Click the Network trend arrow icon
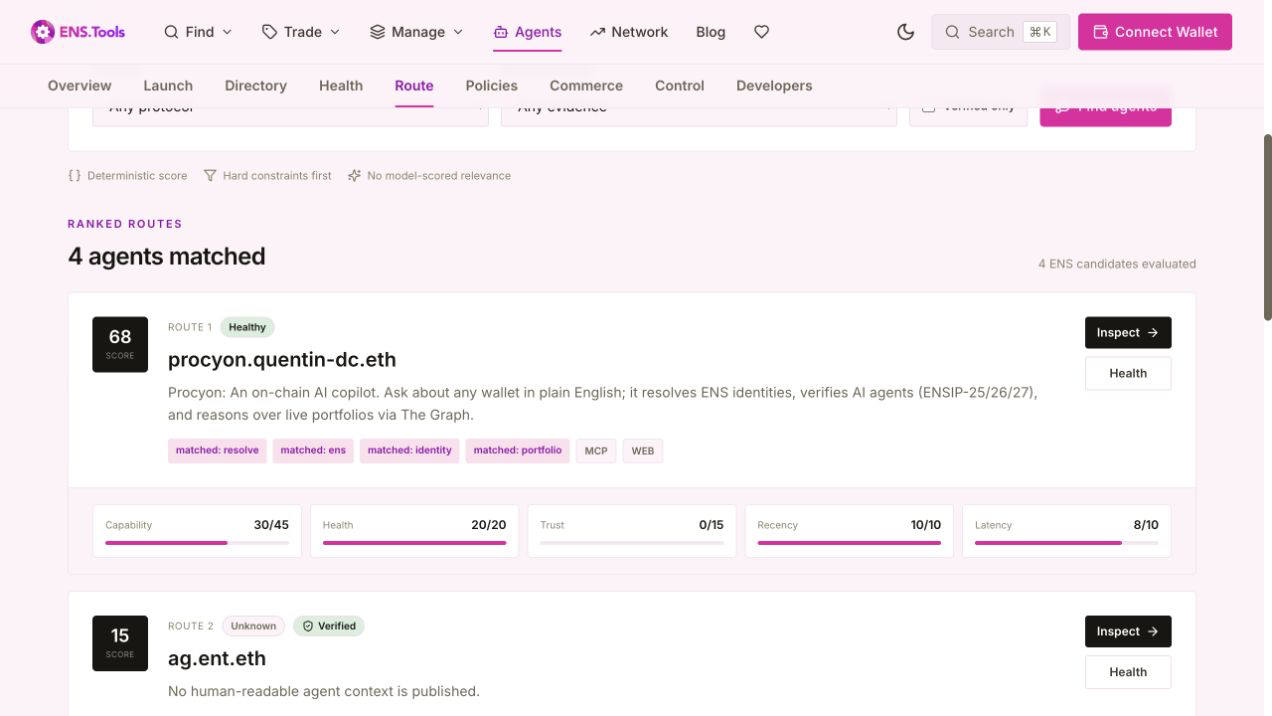1272x716 pixels. tap(598, 32)
